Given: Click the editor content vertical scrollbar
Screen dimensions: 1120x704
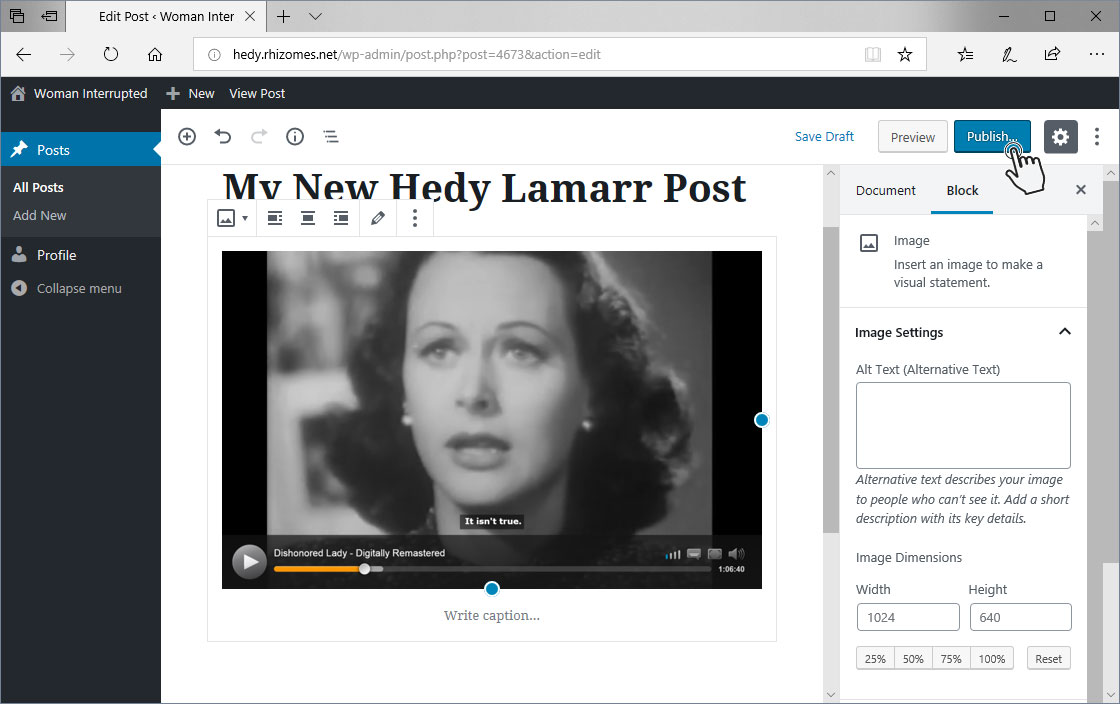Looking at the screenshot, I should (x=831, y=380).
